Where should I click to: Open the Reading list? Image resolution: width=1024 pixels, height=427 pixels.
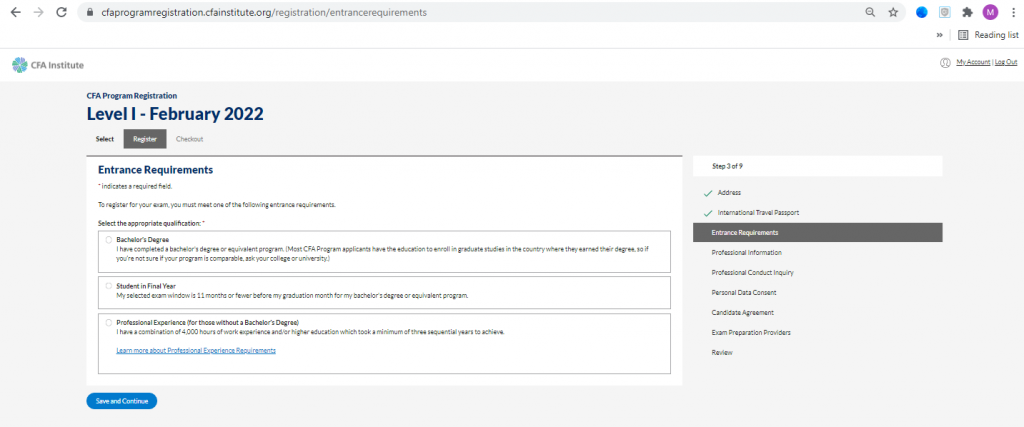pos(986,35)
